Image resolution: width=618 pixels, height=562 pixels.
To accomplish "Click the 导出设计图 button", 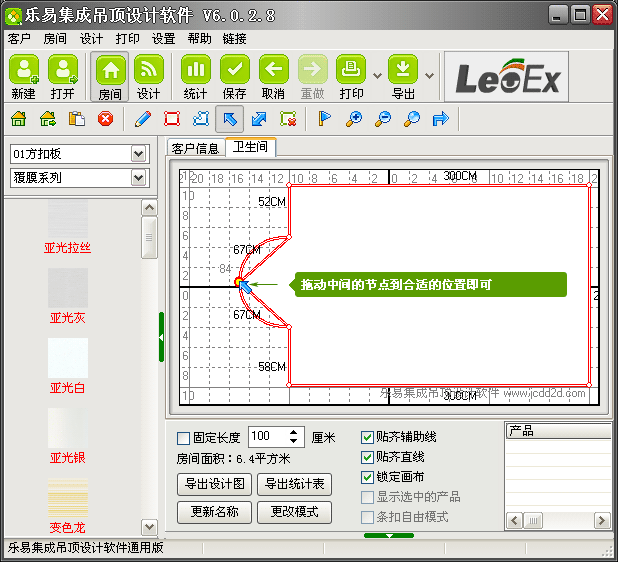I will tap(214, 485).
